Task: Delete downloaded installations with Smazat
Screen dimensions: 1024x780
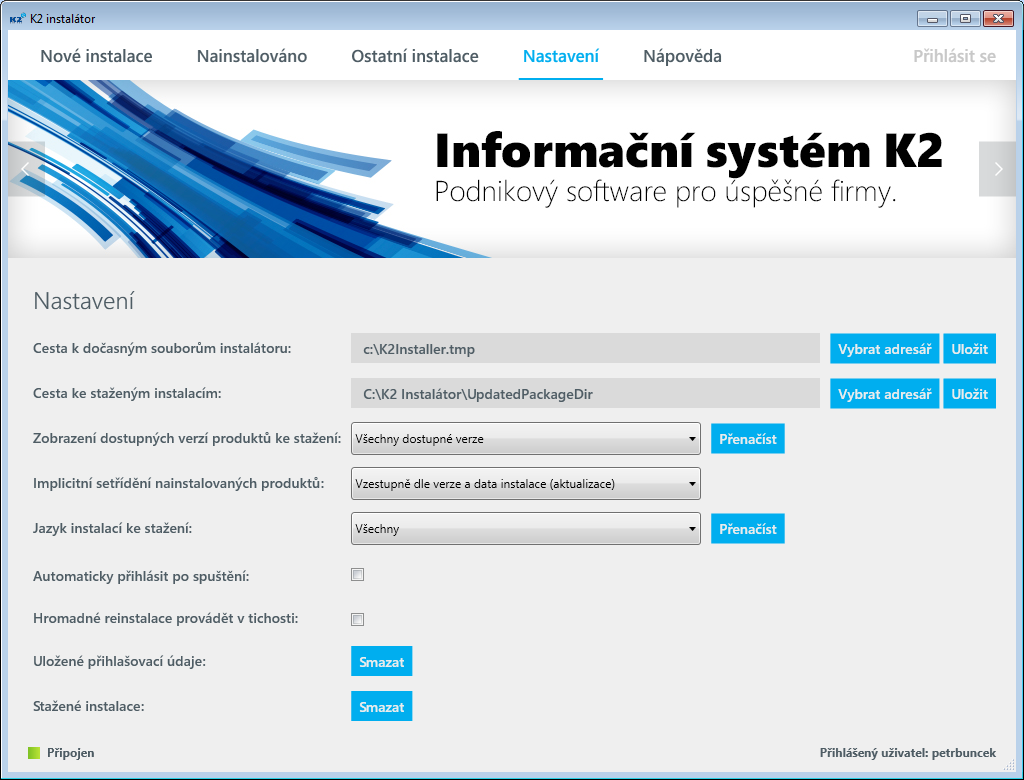Action: coord(381,707)
